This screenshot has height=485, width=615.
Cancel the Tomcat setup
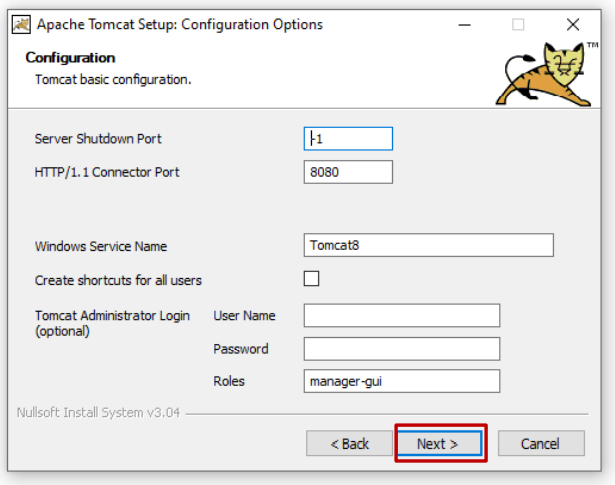tap(541, 443)
